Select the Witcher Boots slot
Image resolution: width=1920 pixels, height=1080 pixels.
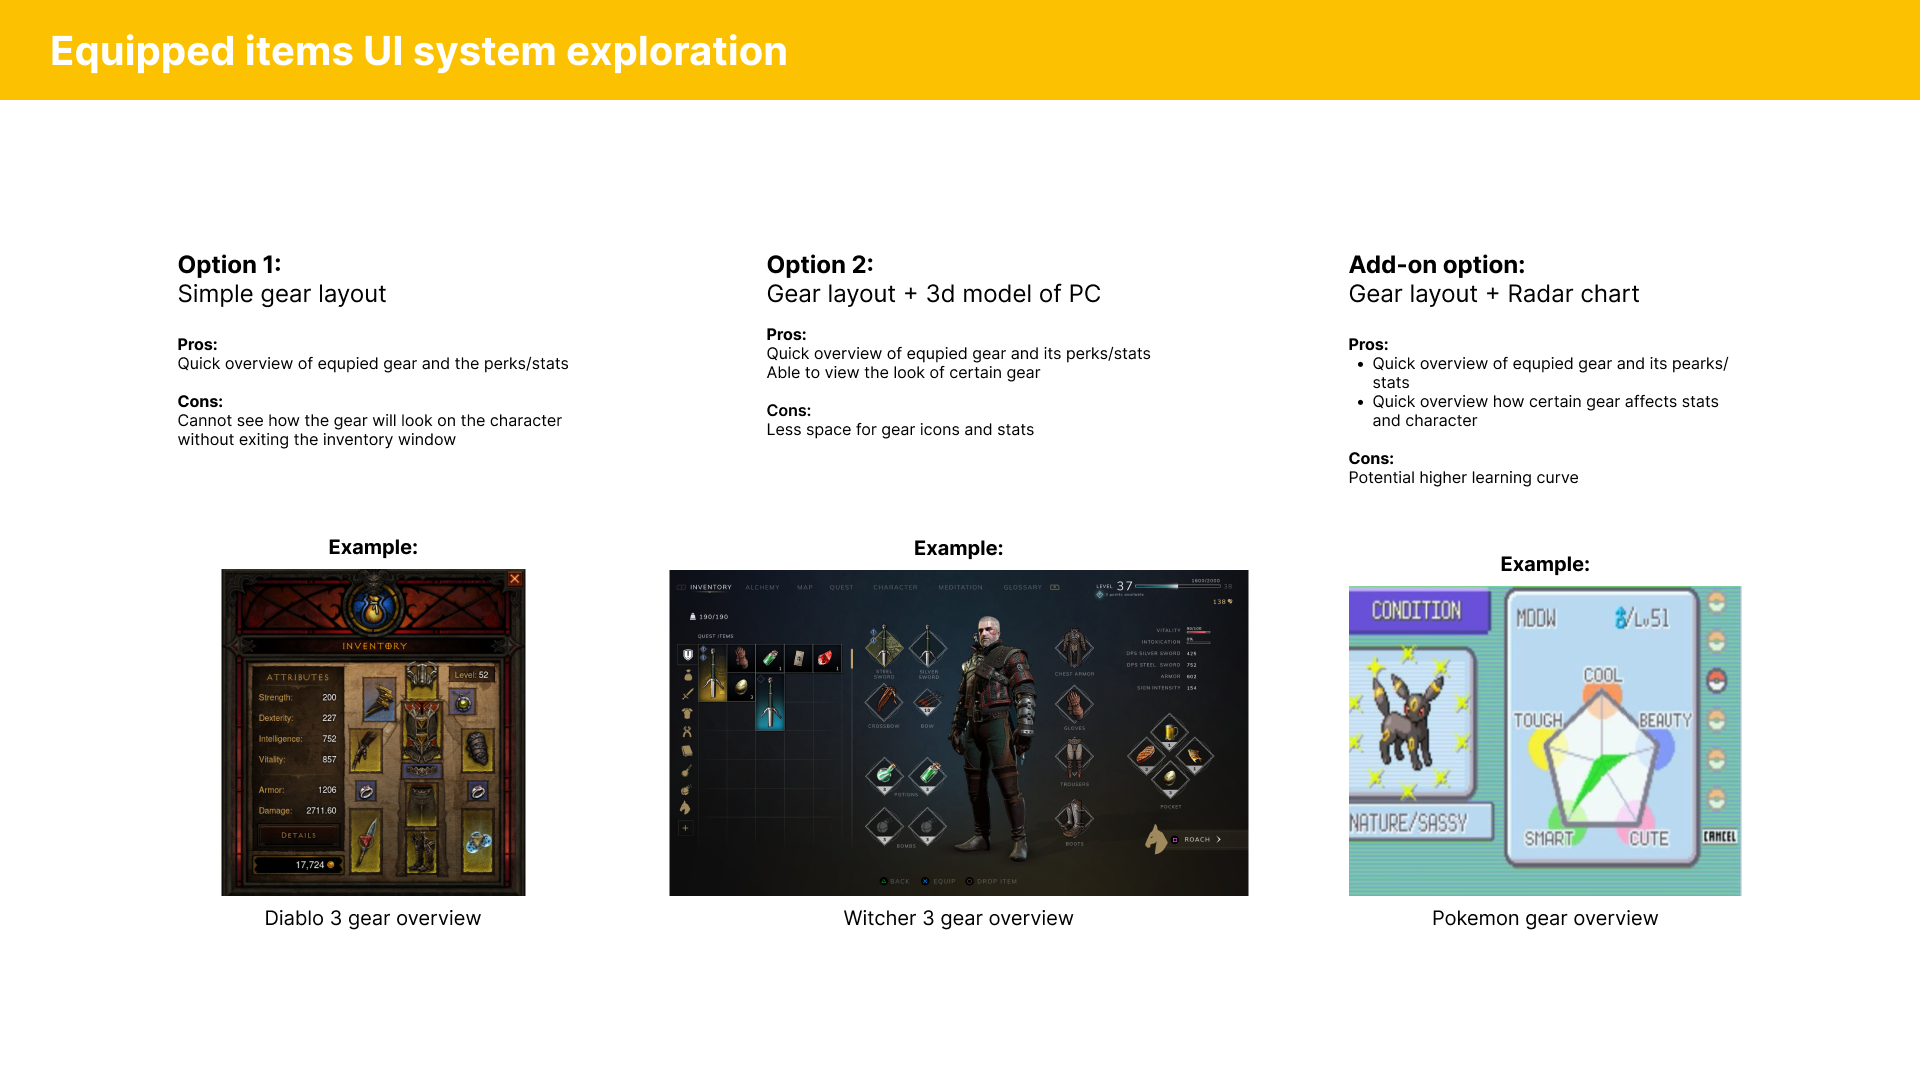[1074, 818]
